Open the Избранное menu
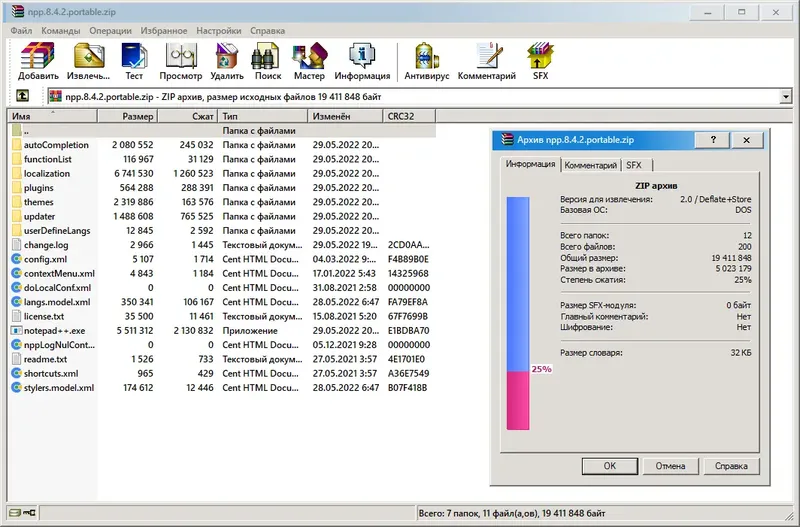This screenshot has width=800, height=527. coord(164,31)
